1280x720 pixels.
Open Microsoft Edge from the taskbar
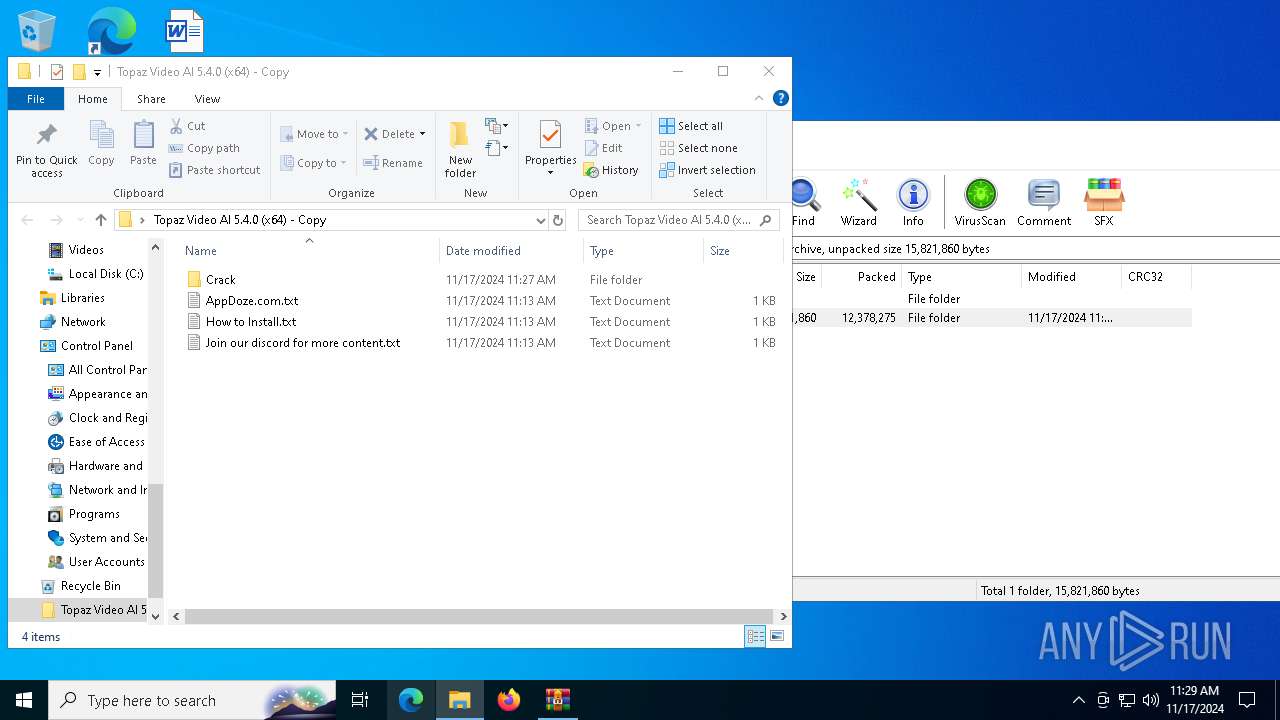(411, 700)
